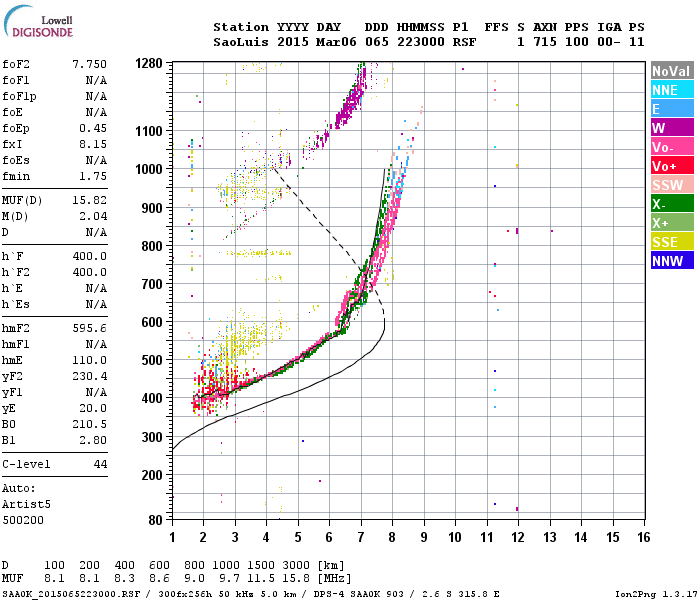Screen dimensions: 700x600
Task: Click the AXN value 715
Action: click(x=545, y=42)
